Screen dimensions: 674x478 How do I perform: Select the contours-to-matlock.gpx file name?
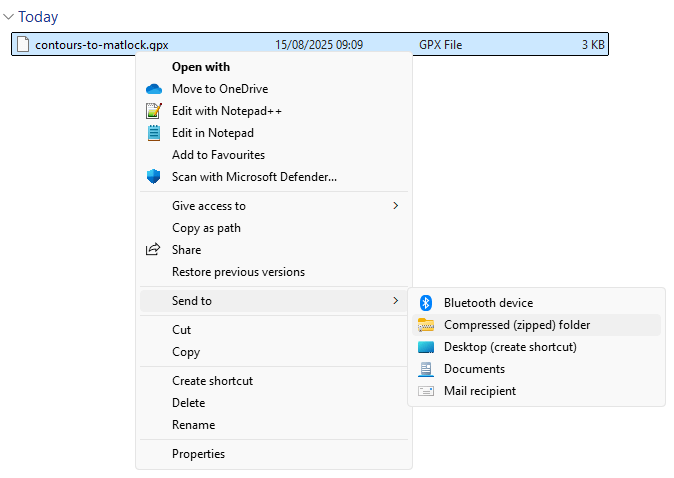(x=102, y=45)
